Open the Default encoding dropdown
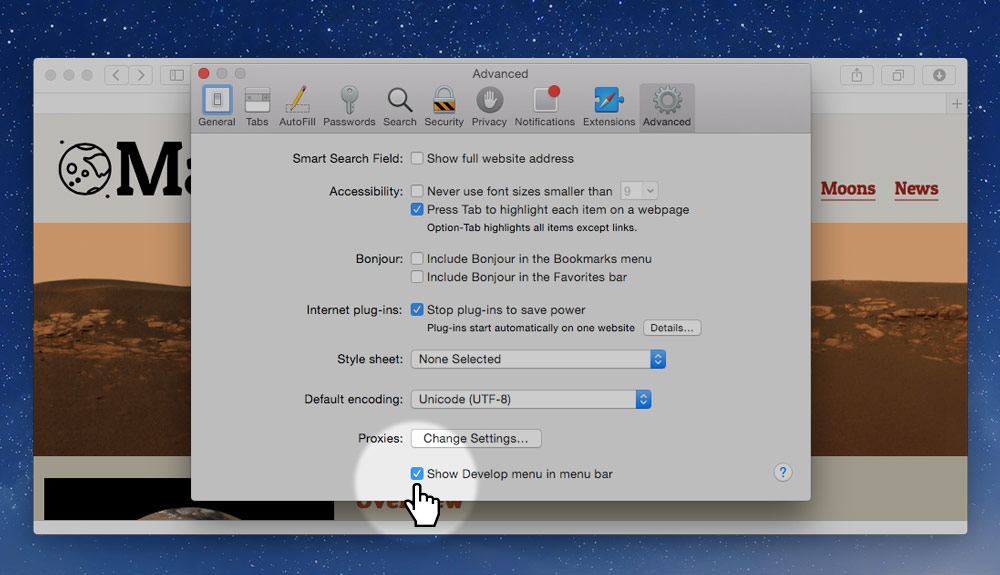1000x575 pixels. 531,399
